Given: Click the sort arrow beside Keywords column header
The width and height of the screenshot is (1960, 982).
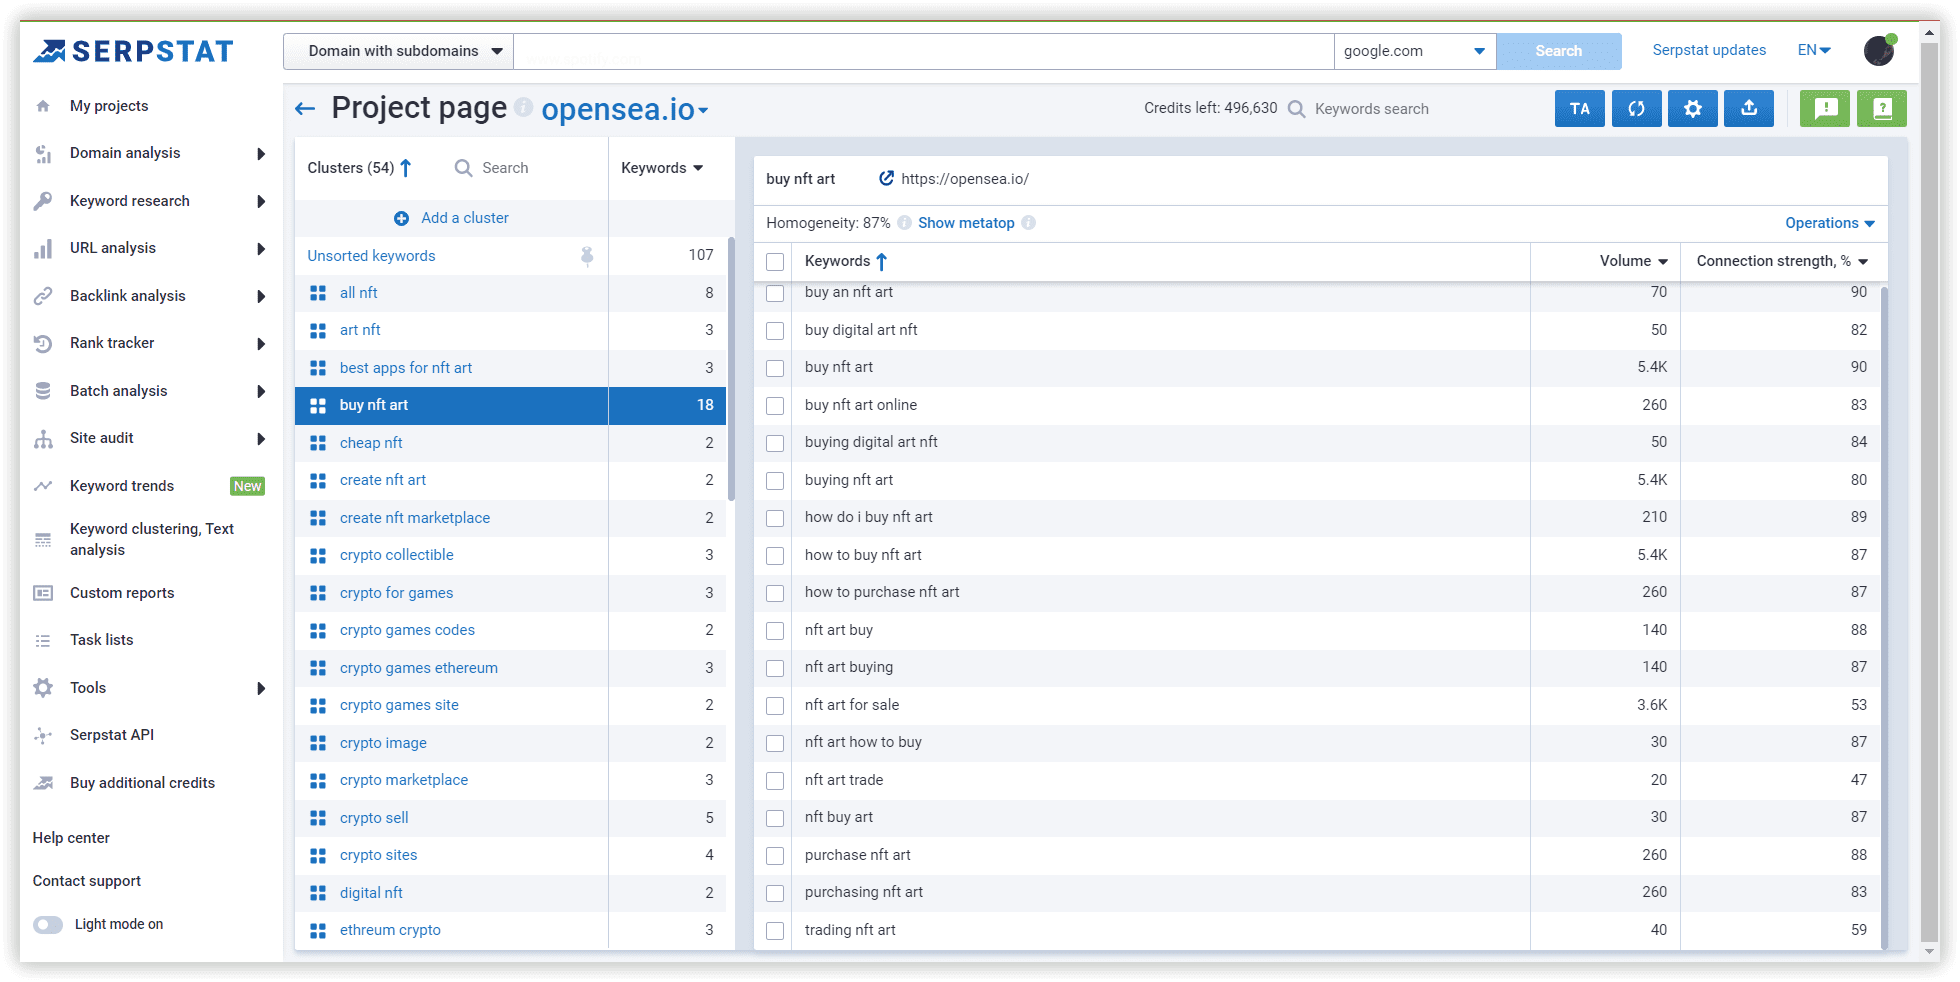Looking at the screenshot, I should coord(881,261).
